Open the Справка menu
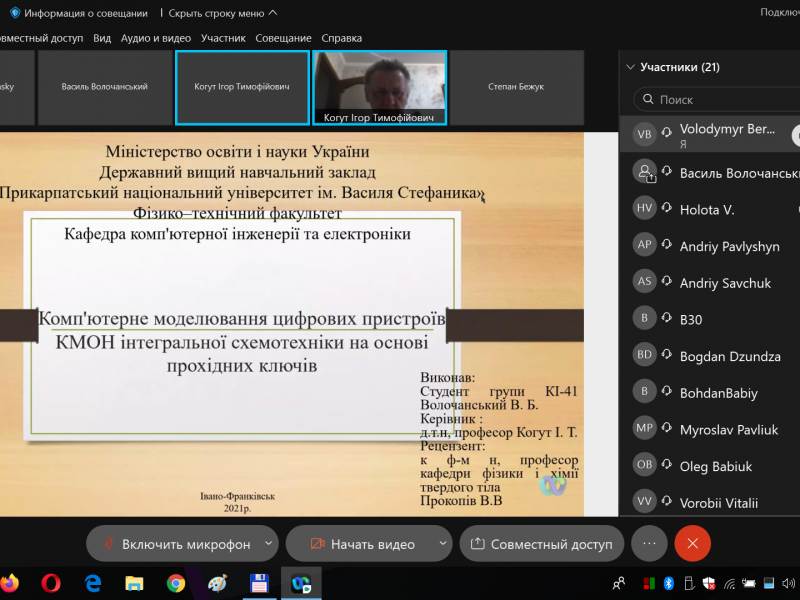Image resolution: width=800 pixels, height=600 pixels. tap(341, 38)
